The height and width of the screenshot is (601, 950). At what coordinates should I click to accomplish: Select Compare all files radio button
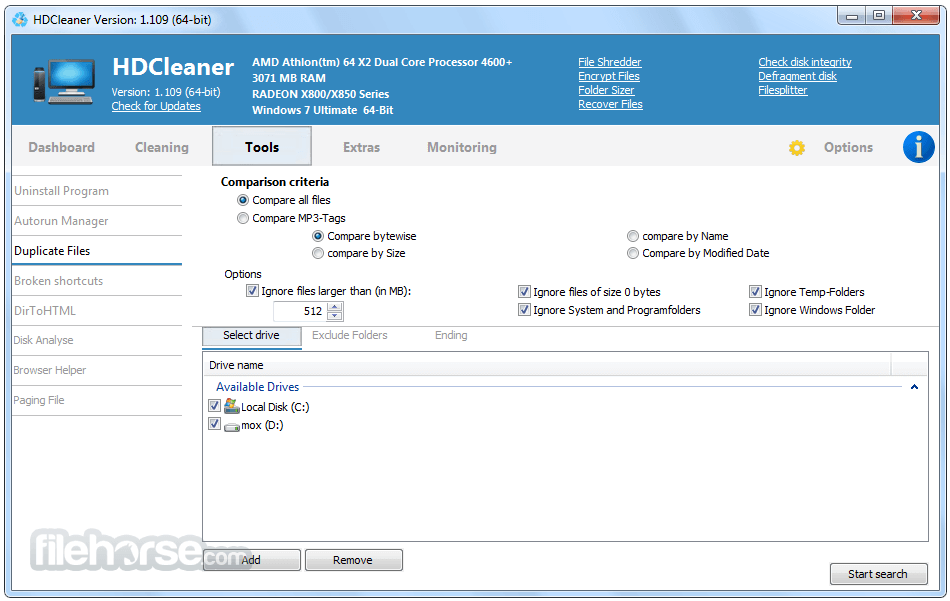(242, 200)
